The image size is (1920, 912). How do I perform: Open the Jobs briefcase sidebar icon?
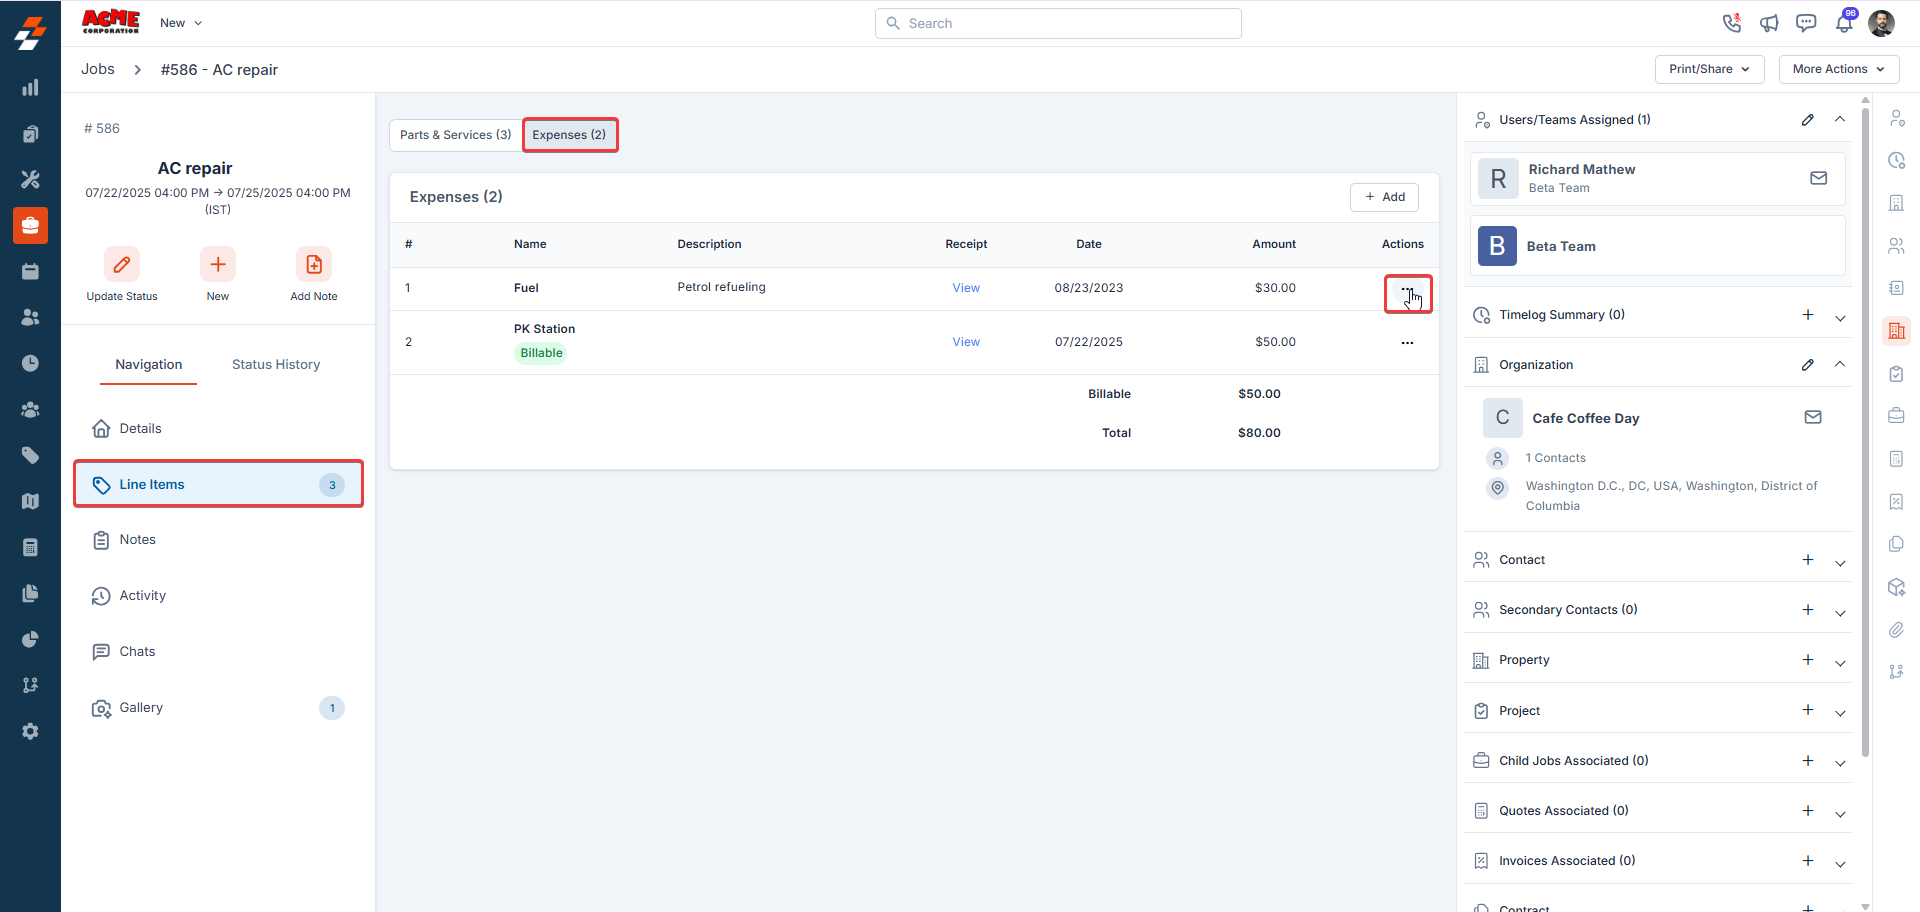30,225
